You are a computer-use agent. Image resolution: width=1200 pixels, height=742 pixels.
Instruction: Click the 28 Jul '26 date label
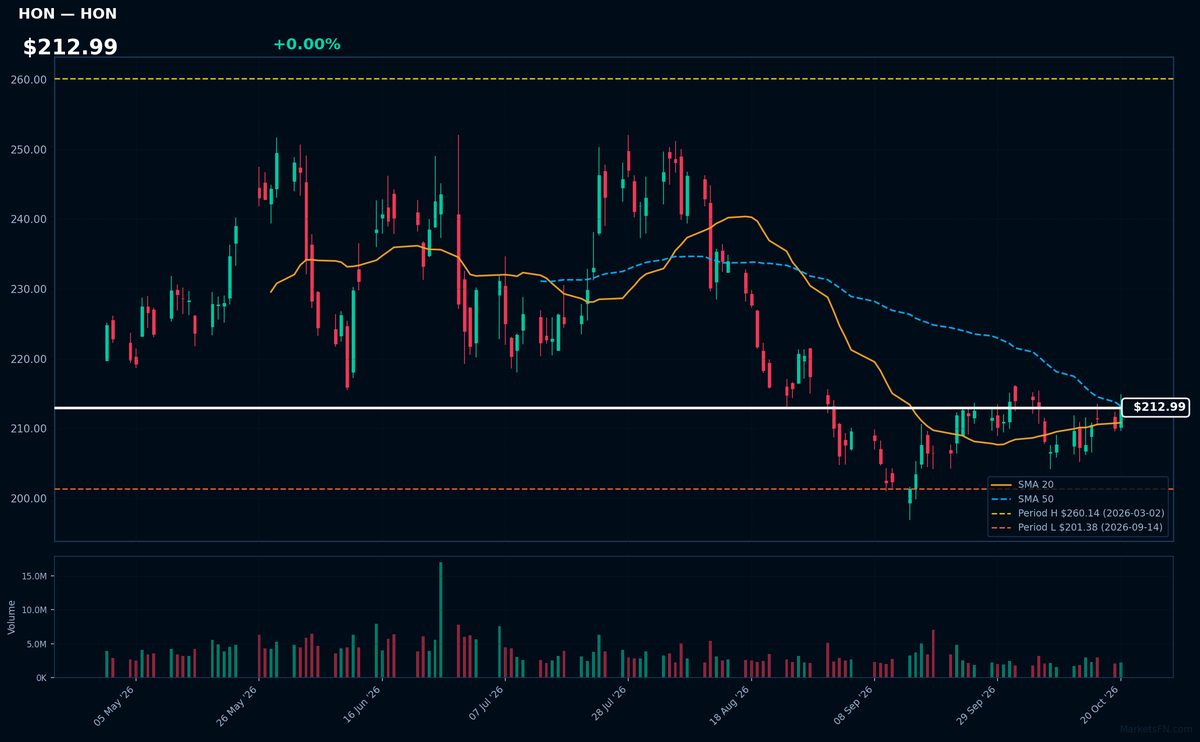click(x=608, y=705)
